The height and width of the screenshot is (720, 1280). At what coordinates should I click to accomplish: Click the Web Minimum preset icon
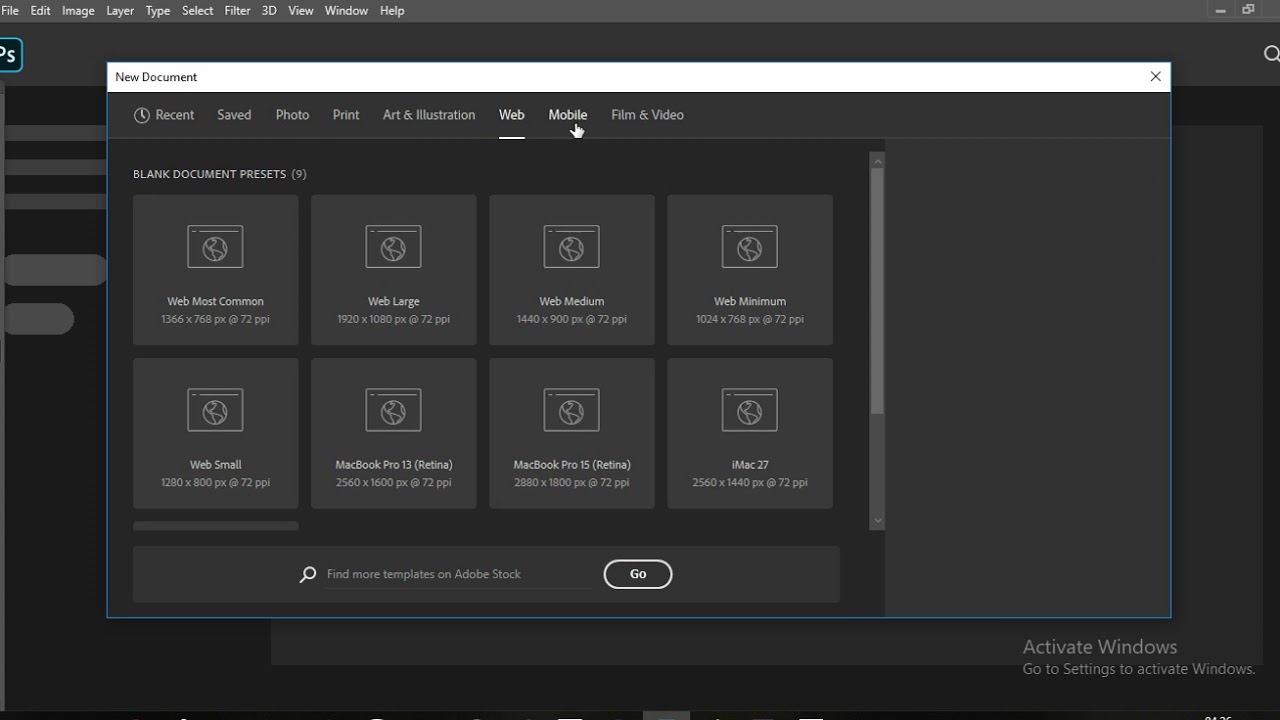coord(749,247)
